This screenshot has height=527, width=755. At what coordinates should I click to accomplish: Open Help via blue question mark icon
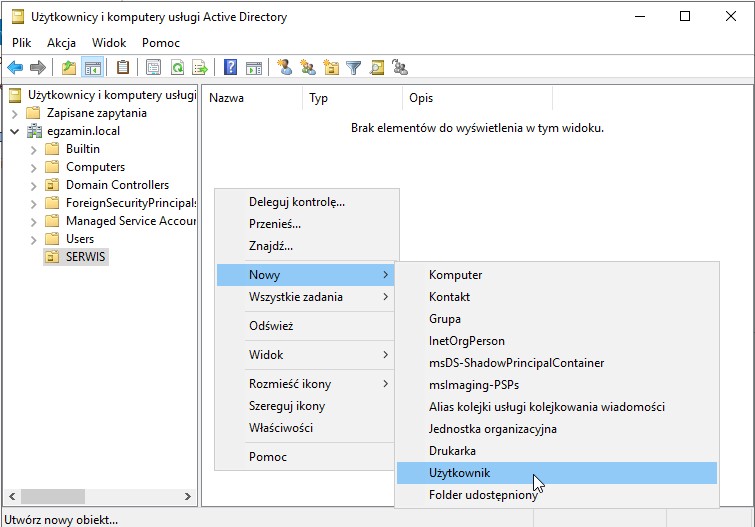(231, 68)
